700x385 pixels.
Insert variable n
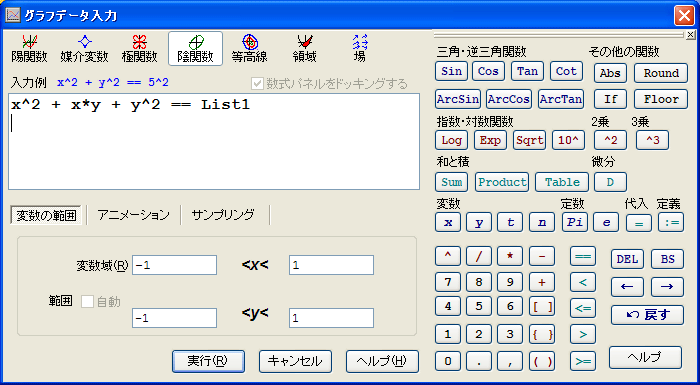coord(542,222)
